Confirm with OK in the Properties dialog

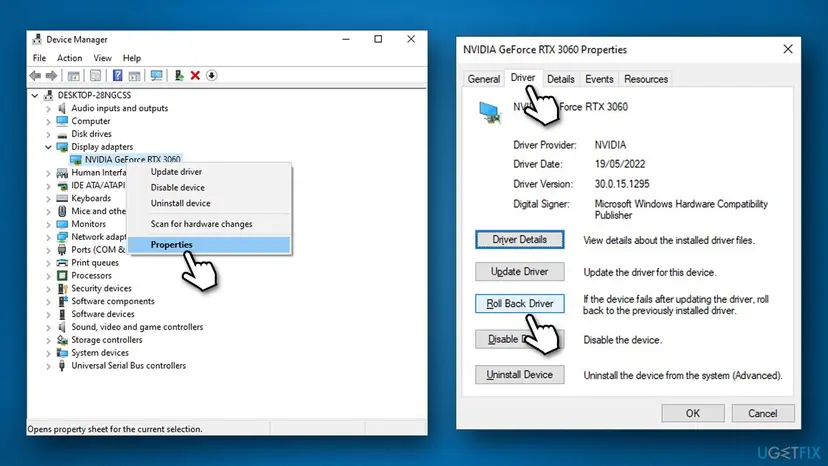coord(693,413)
